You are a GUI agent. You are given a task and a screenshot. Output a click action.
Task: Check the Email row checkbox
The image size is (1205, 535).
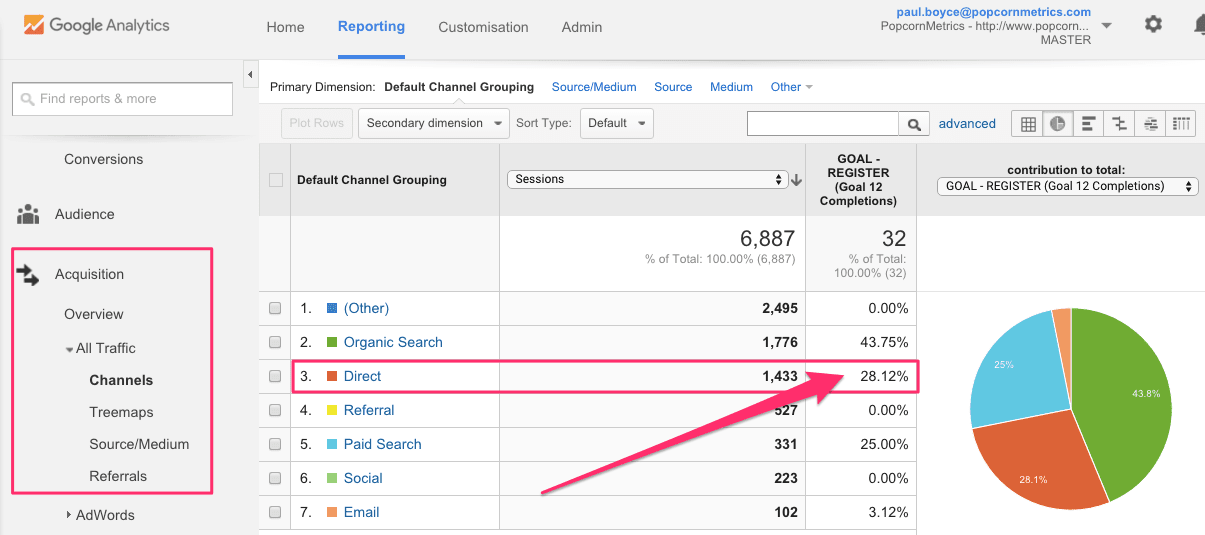point(276,512)
